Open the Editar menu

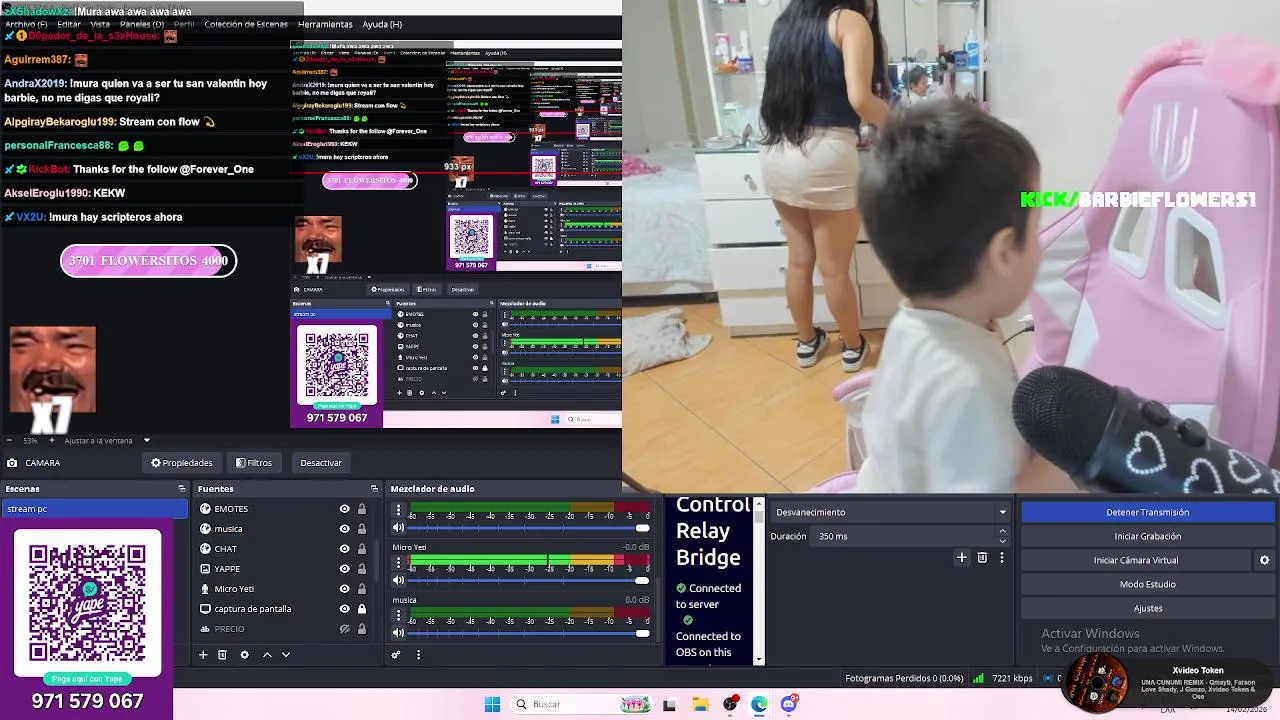[69, 24]
